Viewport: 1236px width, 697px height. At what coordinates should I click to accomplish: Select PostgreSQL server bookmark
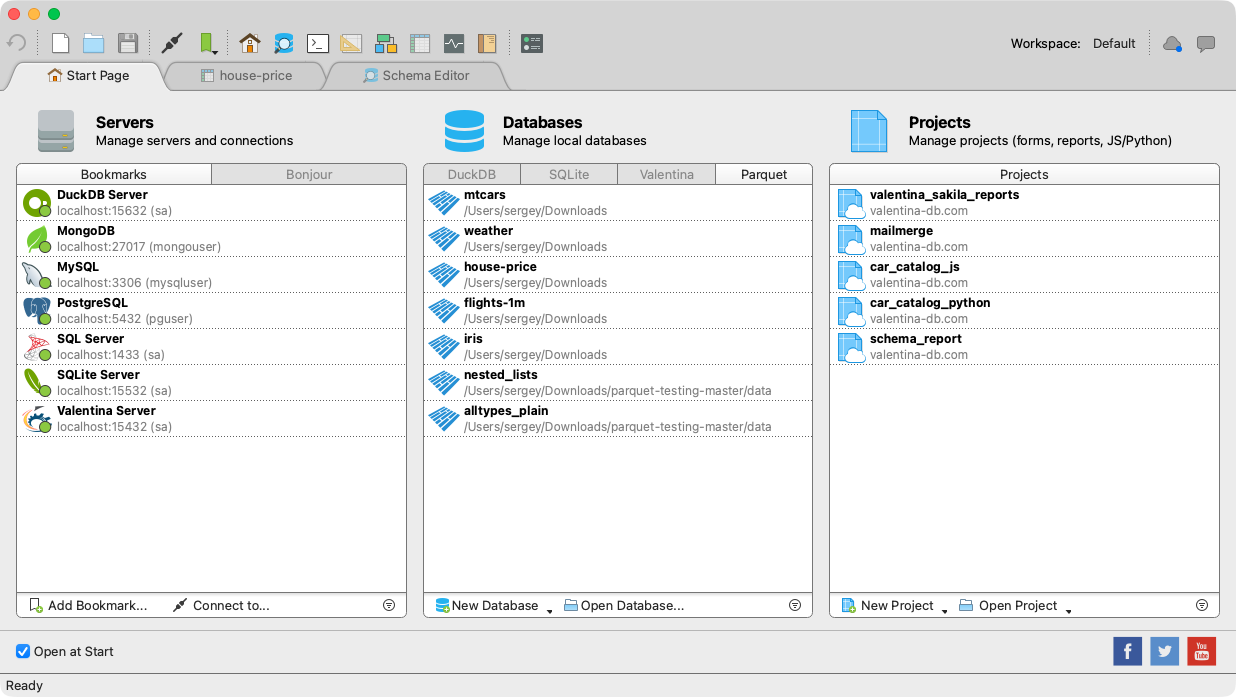tap(211, 311)
